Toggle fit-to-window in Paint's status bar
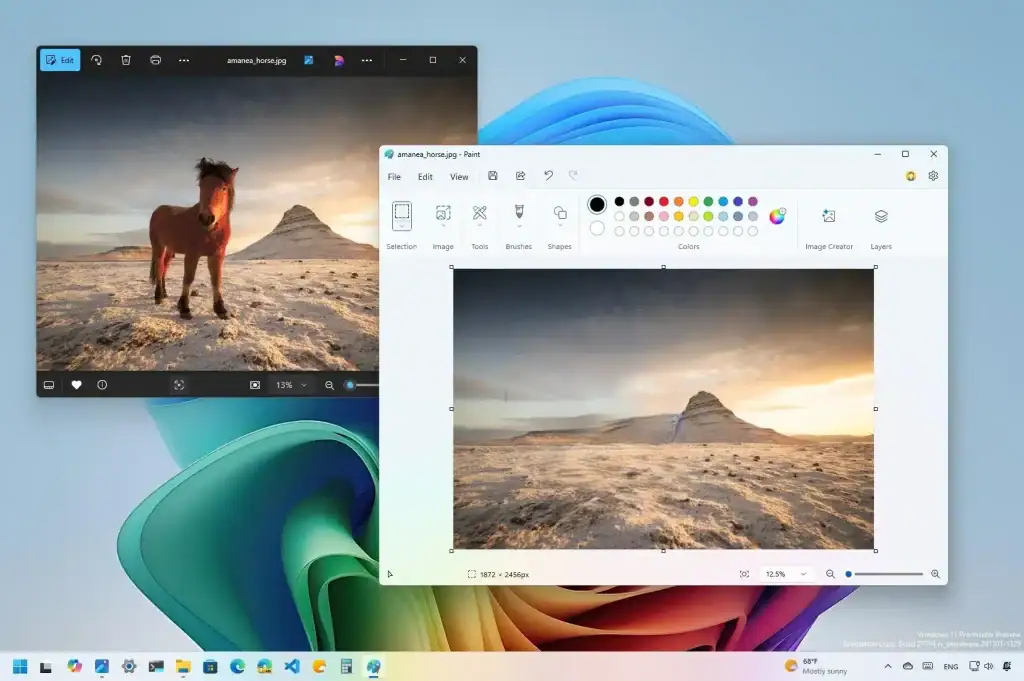This screenshot has height=681, width=1024. click(744, 574)
